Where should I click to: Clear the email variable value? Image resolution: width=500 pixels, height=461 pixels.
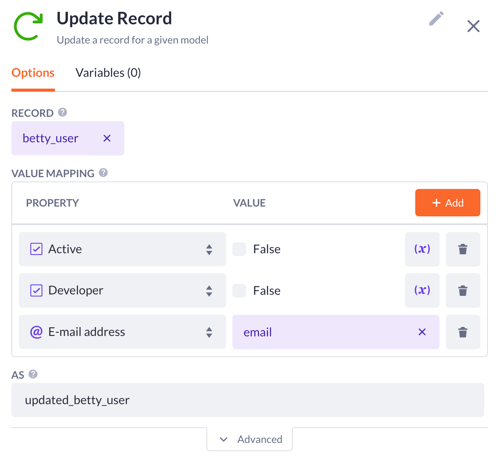pyautogui.click(x=422, y=332)
